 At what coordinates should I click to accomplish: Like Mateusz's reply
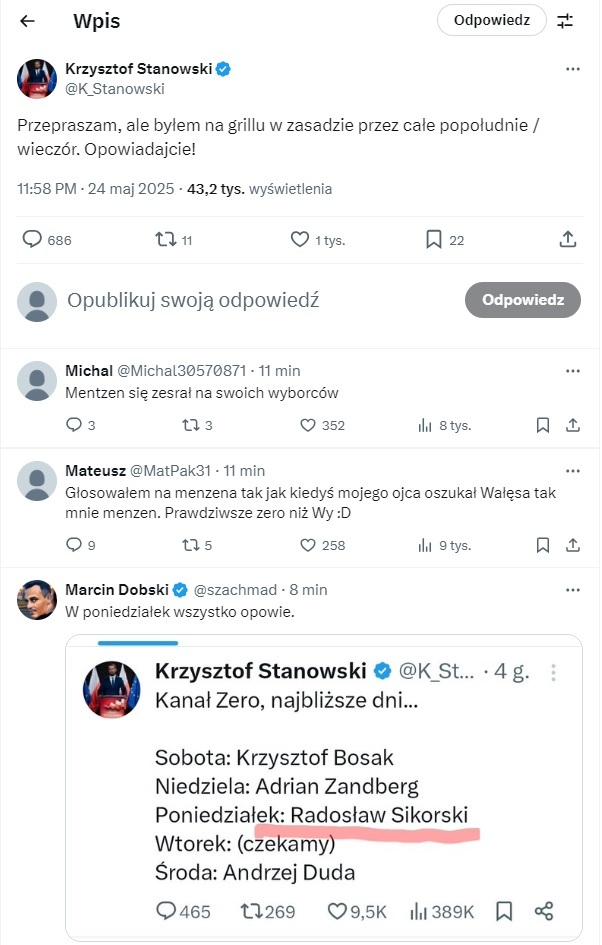308,545
